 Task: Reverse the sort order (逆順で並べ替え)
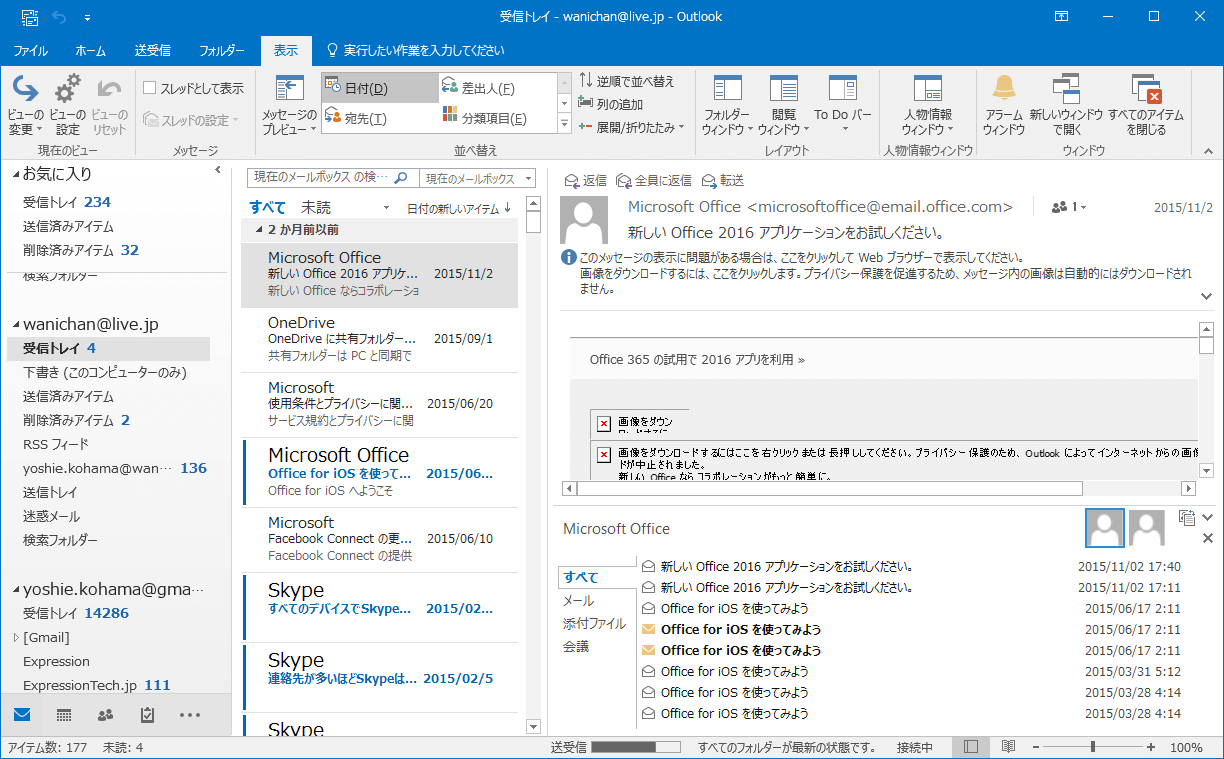pyautogui.click(x=627, y=81)
